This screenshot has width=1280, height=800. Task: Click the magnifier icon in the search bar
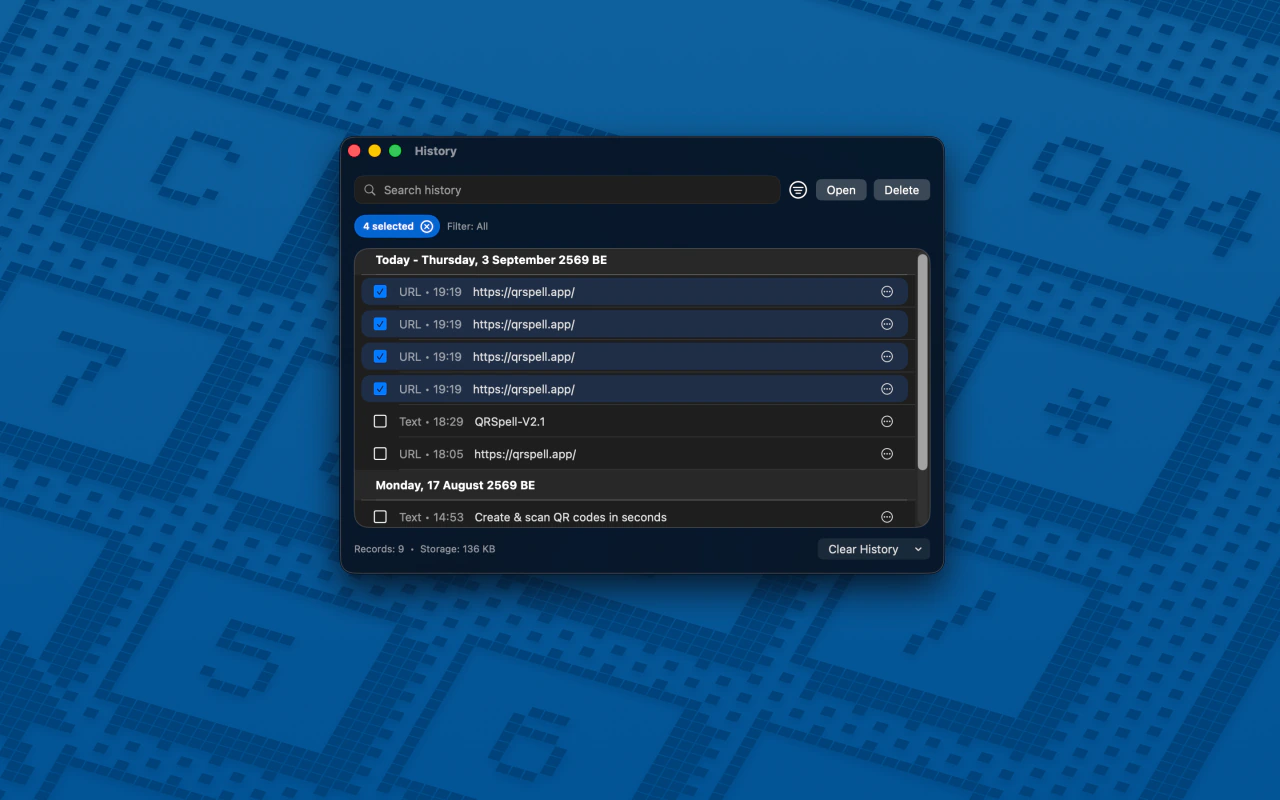pos(370,190)
